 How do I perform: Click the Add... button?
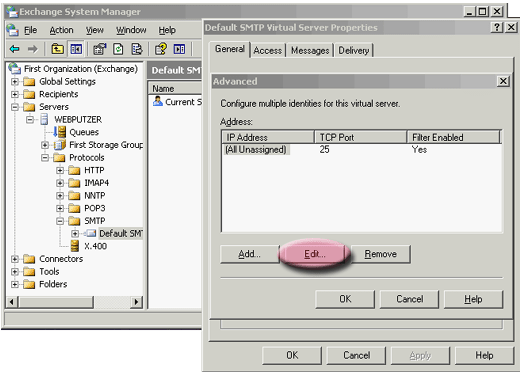[x=249, y=254]
